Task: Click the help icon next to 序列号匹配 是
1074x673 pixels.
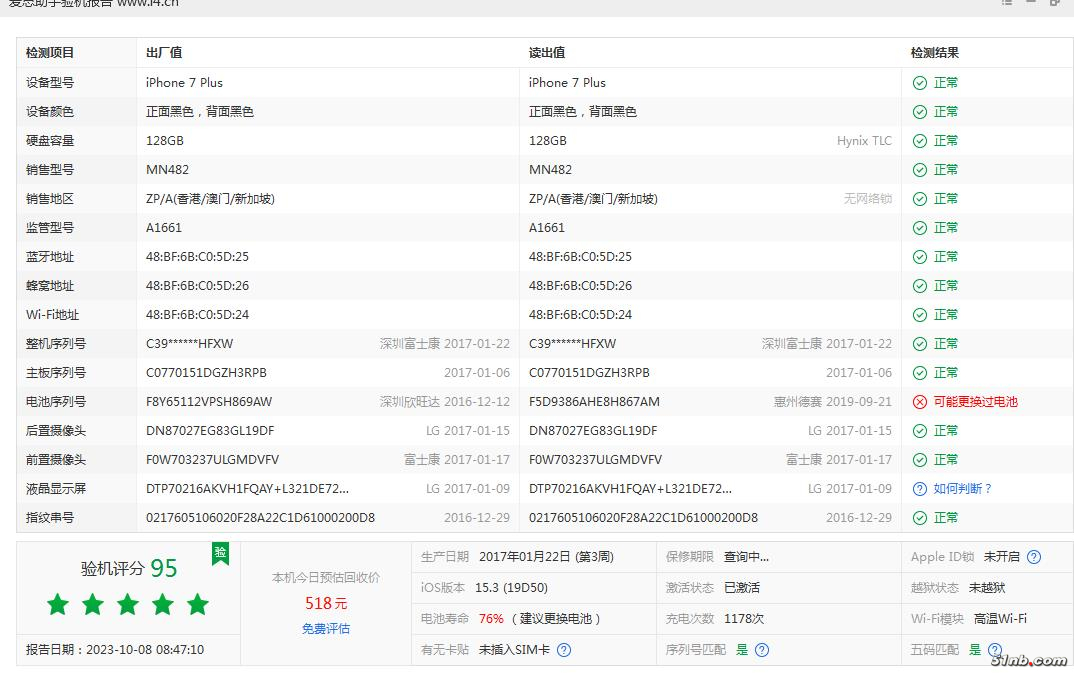Action: pyautogui.click(x=762, y=650)
